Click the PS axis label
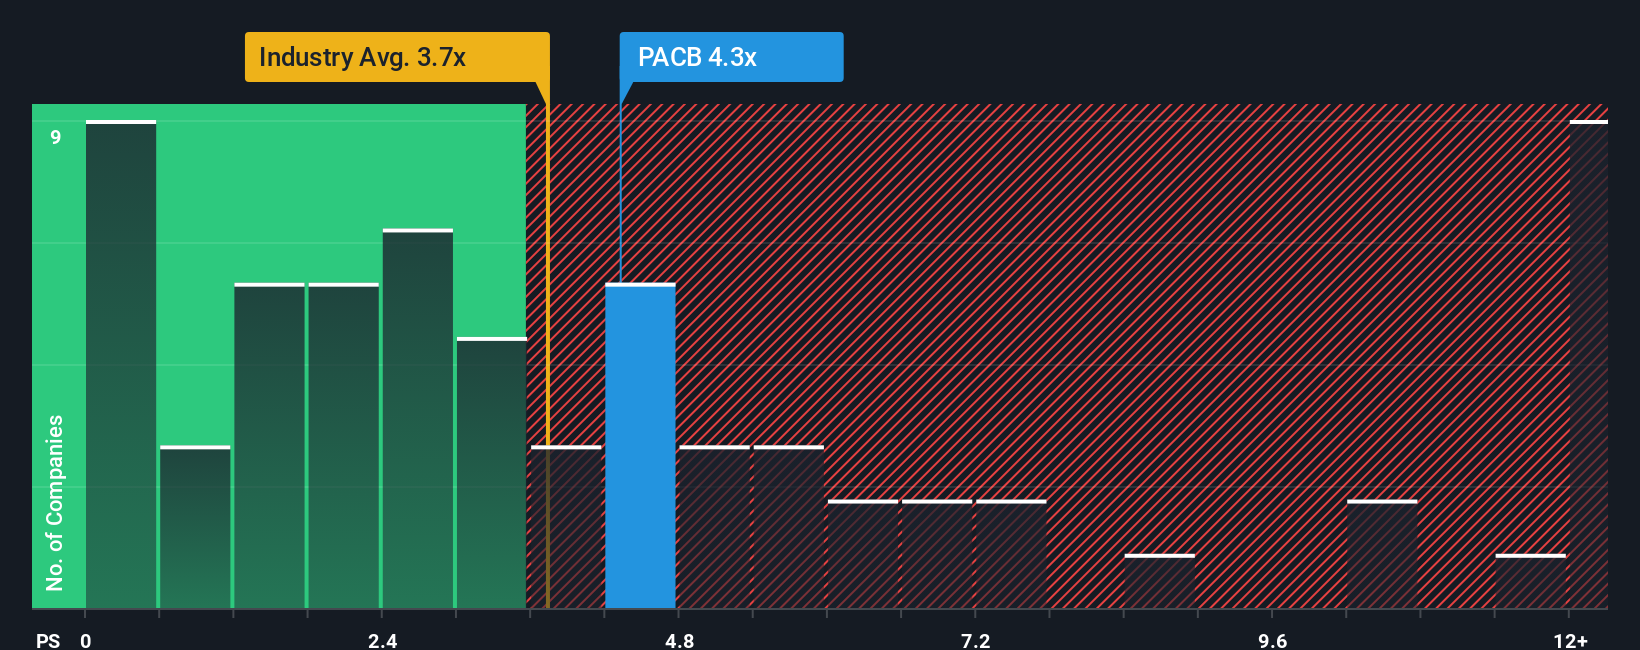Screen dimensions: 1640x650 48,640
